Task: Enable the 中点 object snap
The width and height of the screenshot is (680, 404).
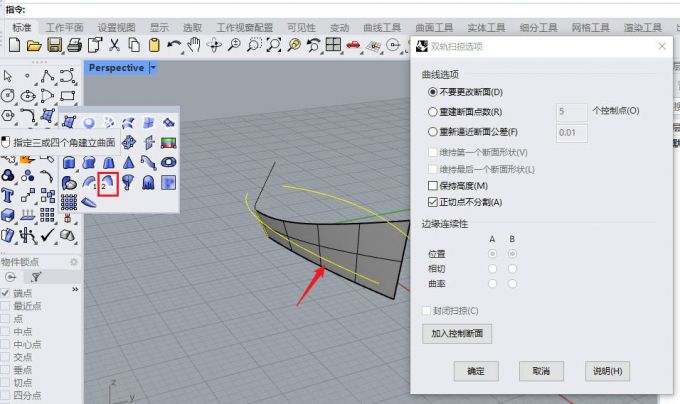Action: [6, 332]
